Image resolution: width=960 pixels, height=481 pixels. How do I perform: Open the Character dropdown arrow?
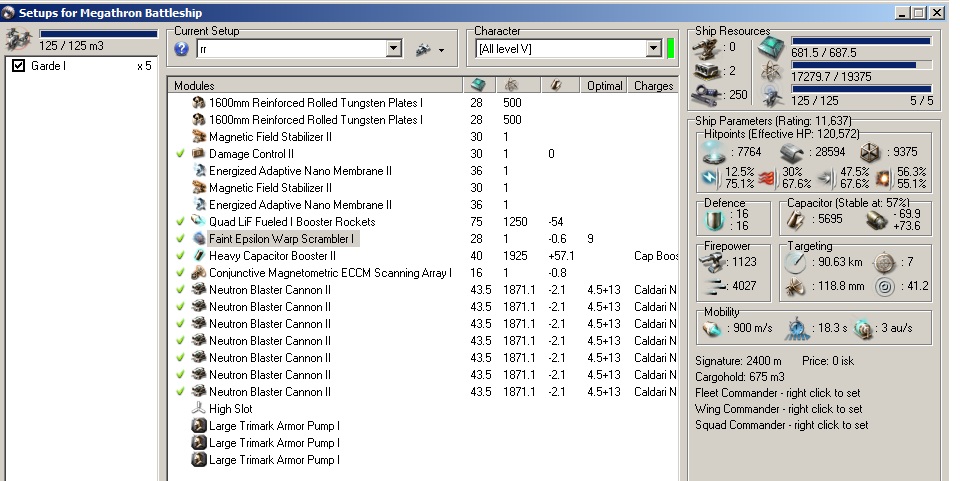pyautogui.click(x=654, y=48)
